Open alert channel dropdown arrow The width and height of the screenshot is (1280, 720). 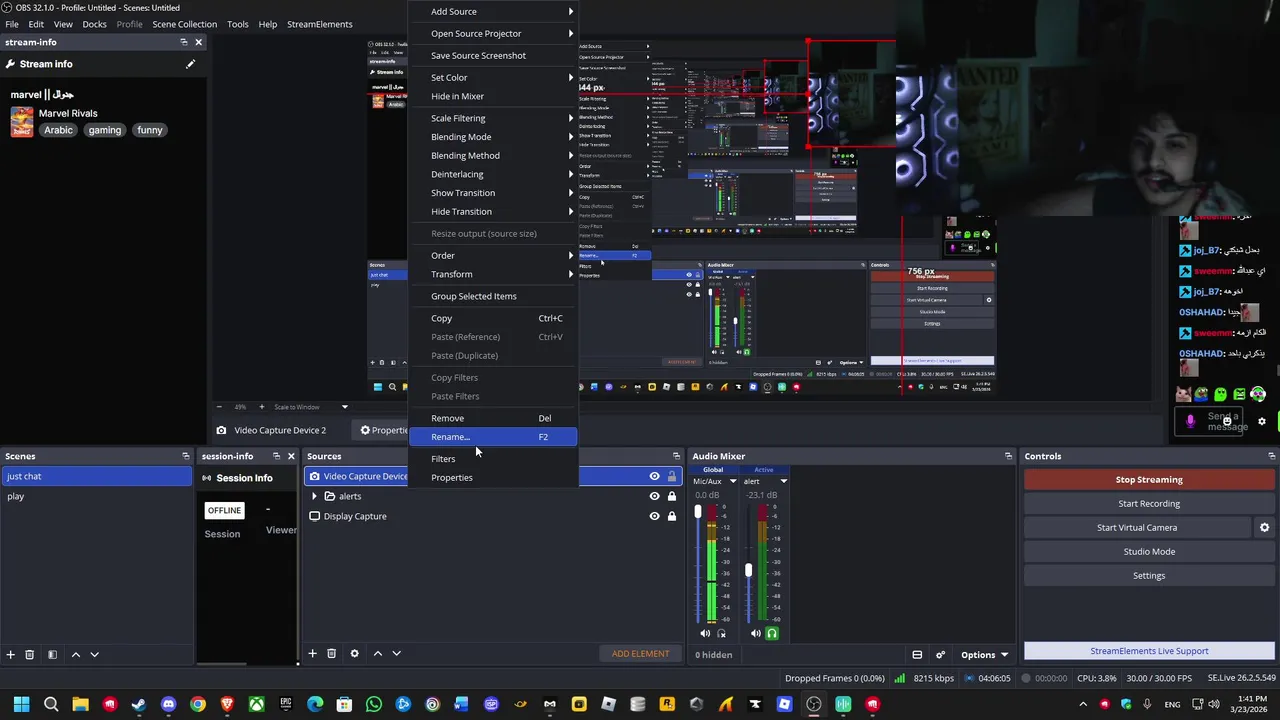783,481
